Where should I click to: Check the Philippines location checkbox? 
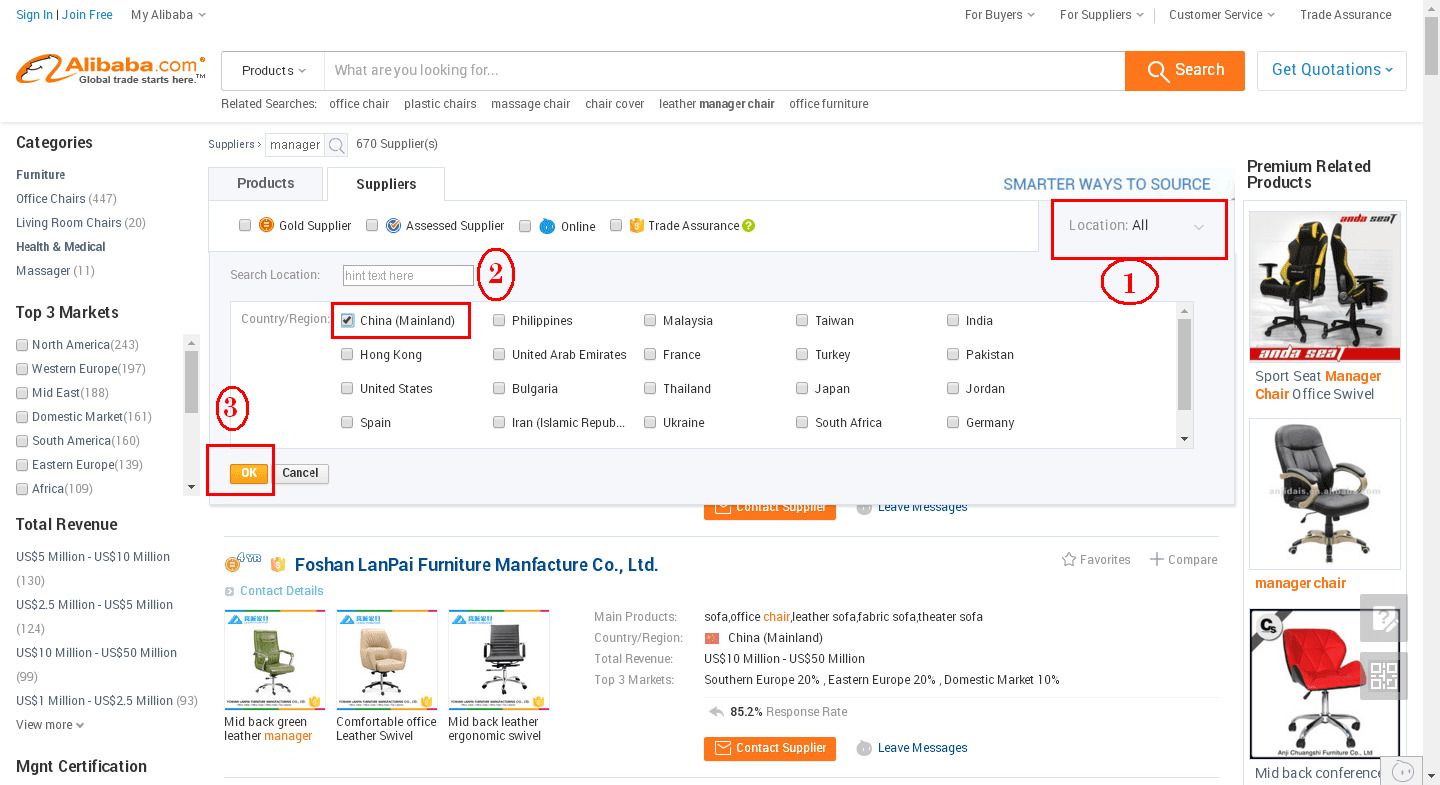click(x=499, y=321)
